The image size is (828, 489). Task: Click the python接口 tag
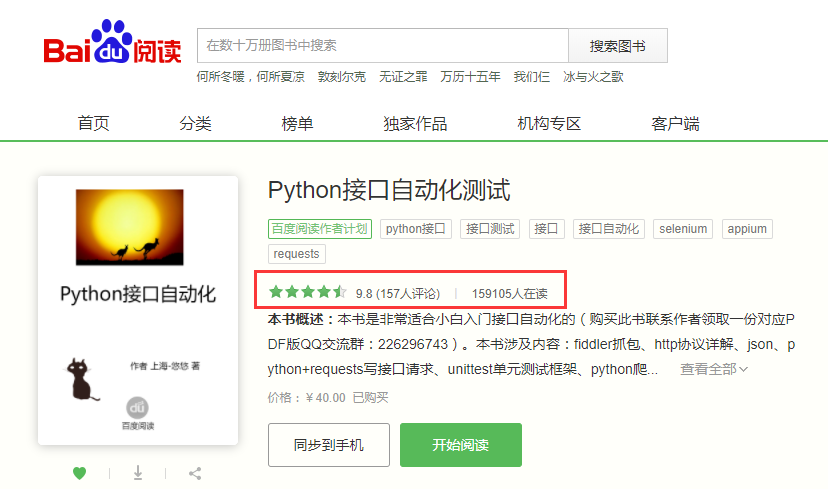click(416, 229)
